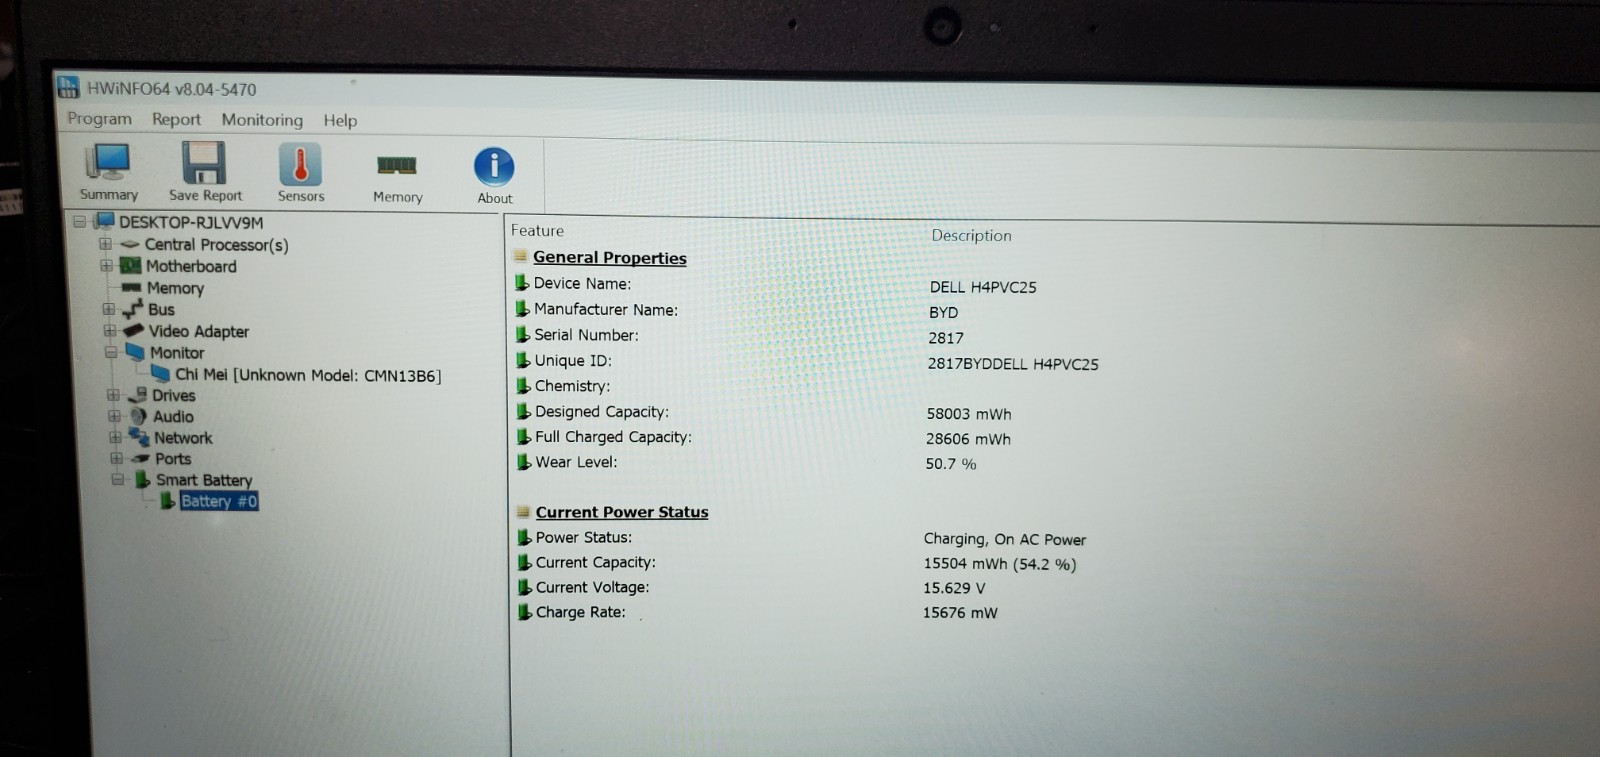Screen dimensions: 1600x757
Task: Expand the Motherboard tree node
Action: pos(106,265)
